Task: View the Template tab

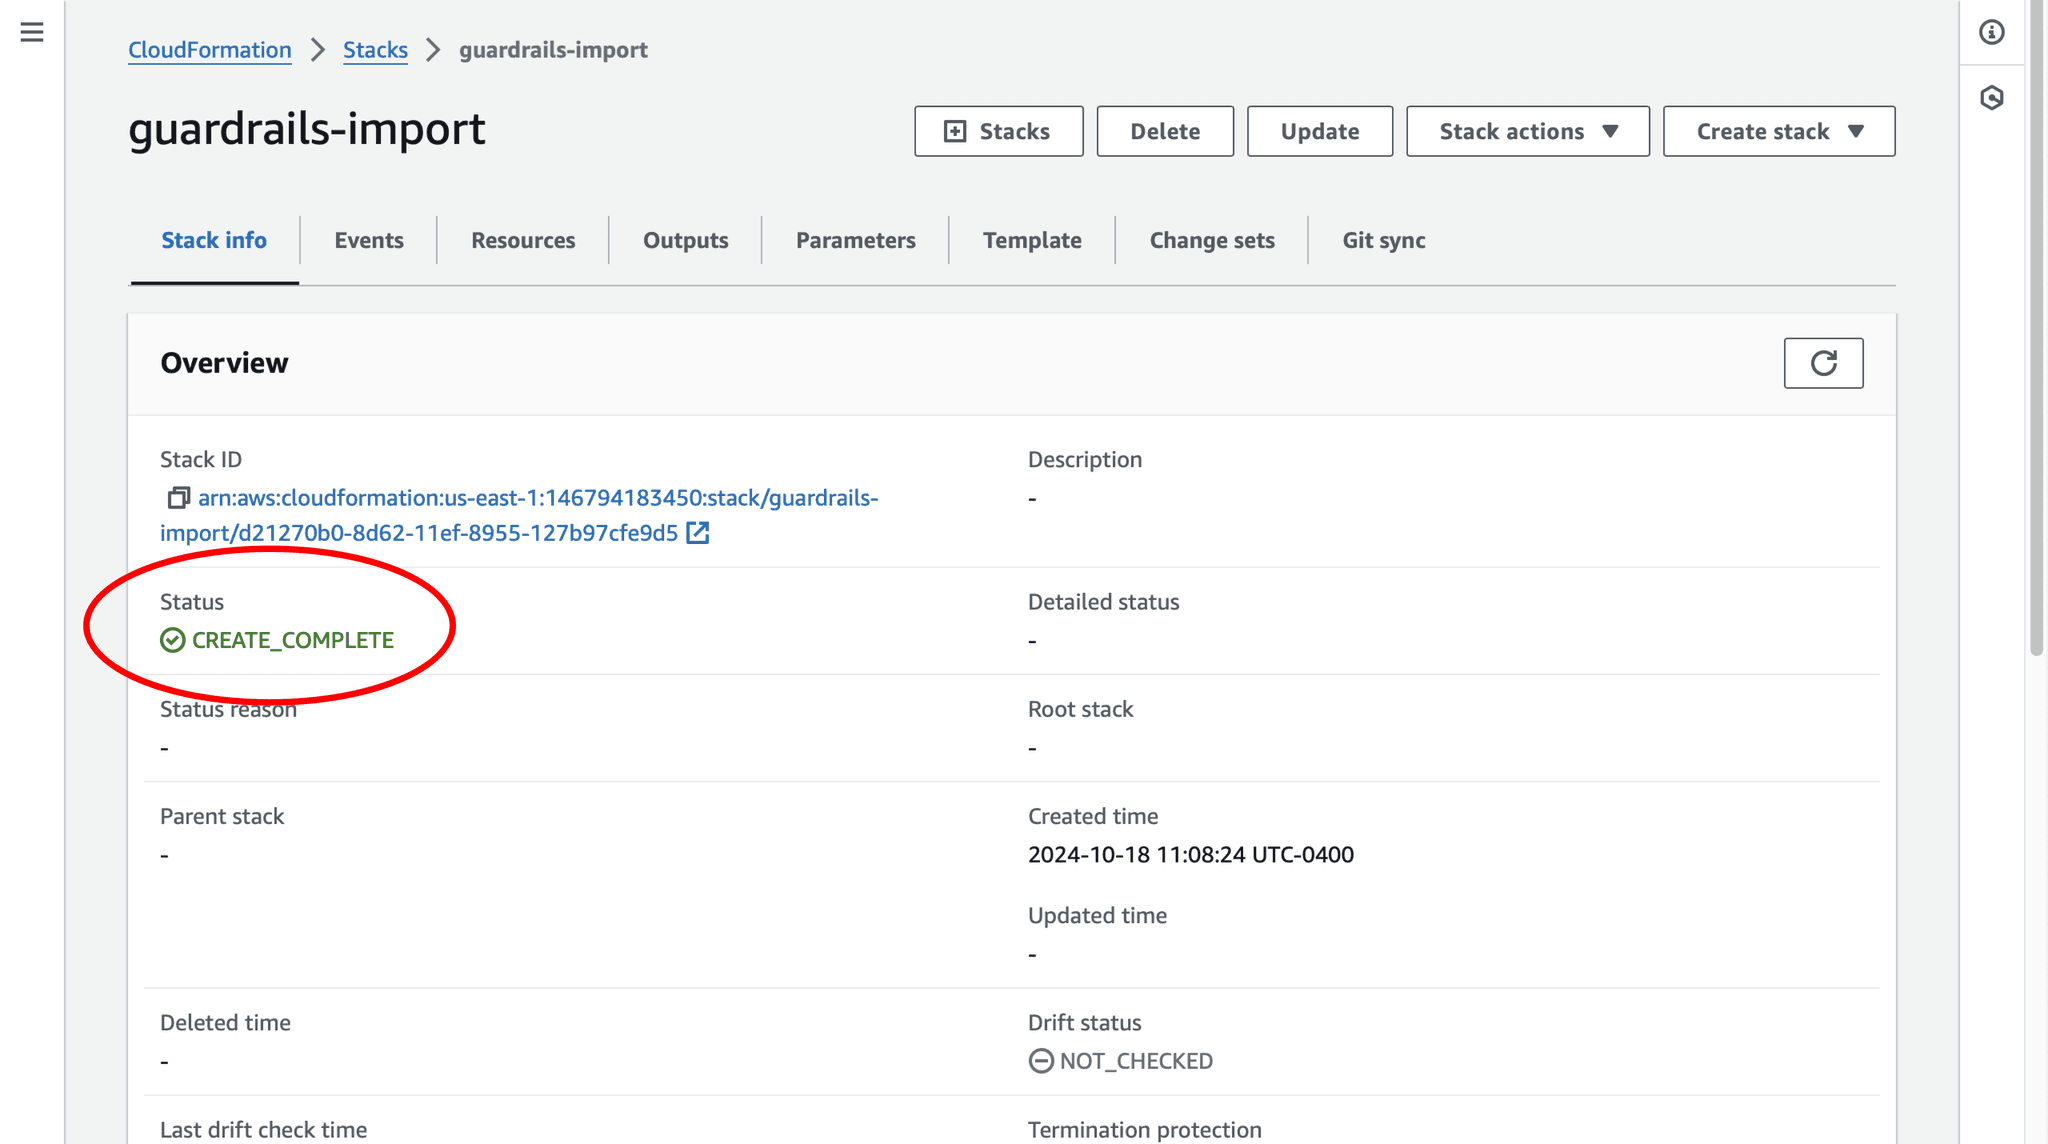Action: pyautogui.click(x=1032, y=240)
